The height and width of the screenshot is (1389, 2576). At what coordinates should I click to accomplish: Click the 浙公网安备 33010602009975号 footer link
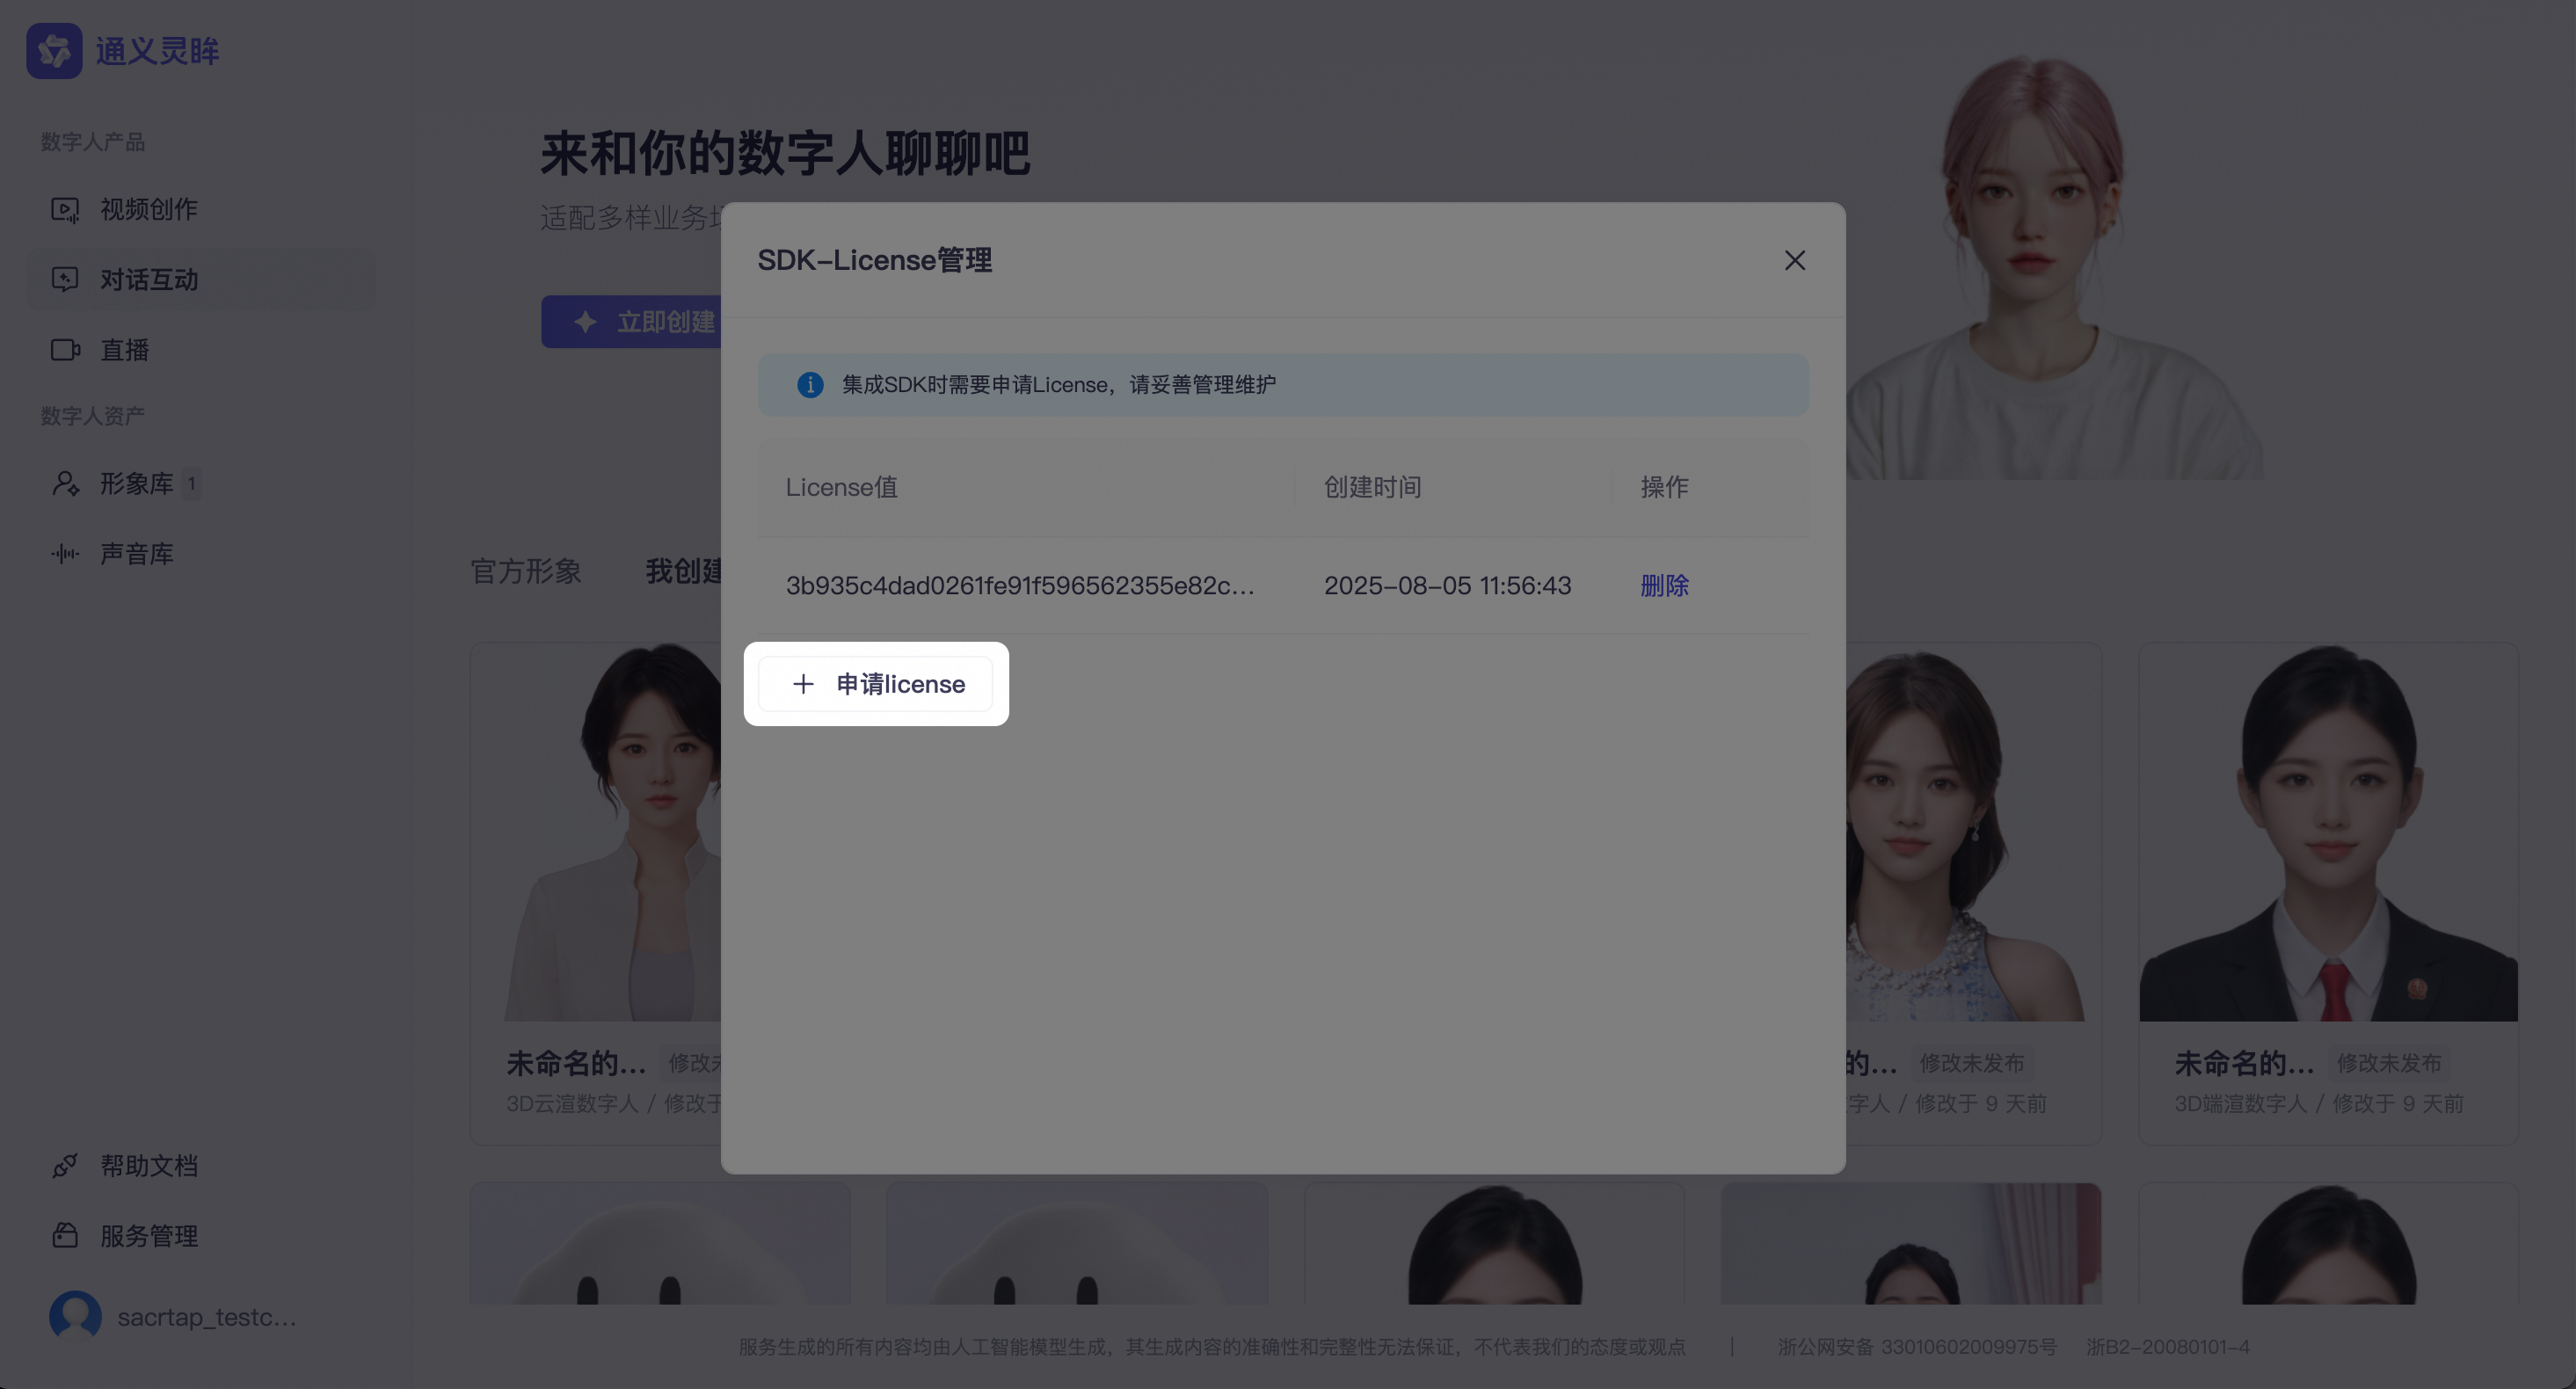(1917, 1347)
